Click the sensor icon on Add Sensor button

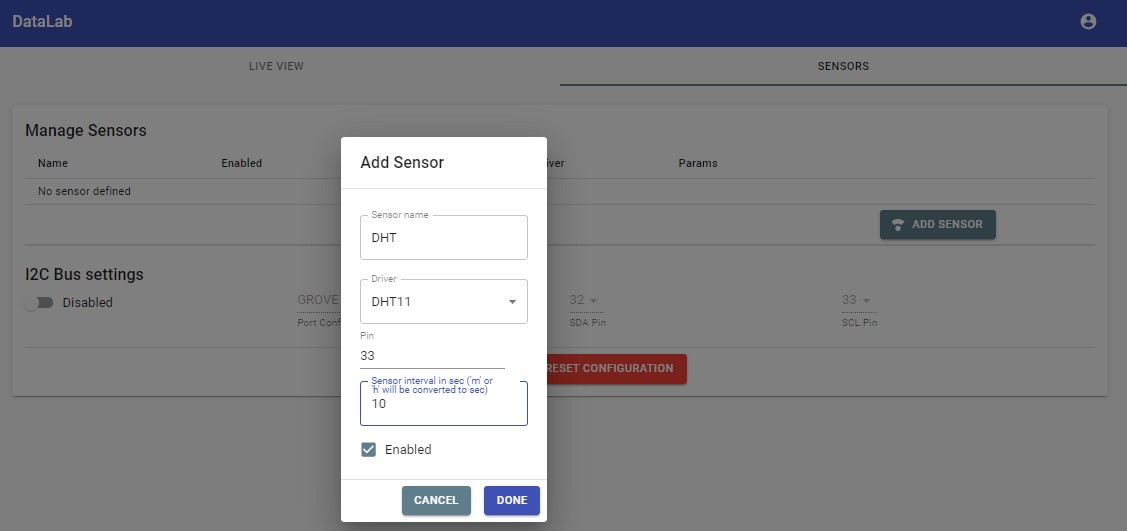point(898,225)
